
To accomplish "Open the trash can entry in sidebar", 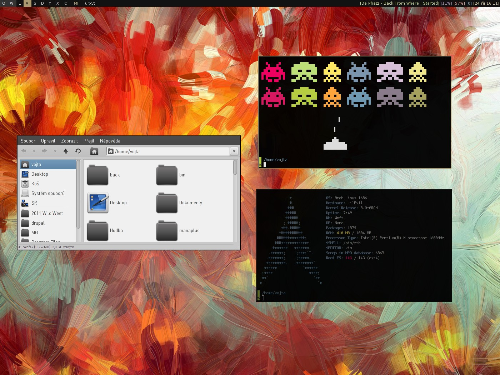I will click(48, 184).
